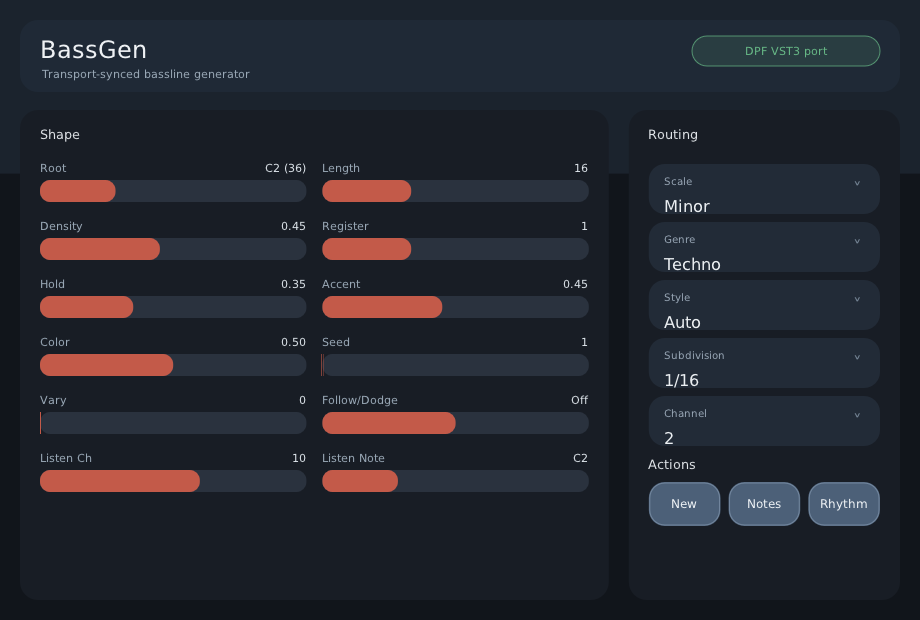
Task: Click the Vary slider track
Action: click(173, 424)
